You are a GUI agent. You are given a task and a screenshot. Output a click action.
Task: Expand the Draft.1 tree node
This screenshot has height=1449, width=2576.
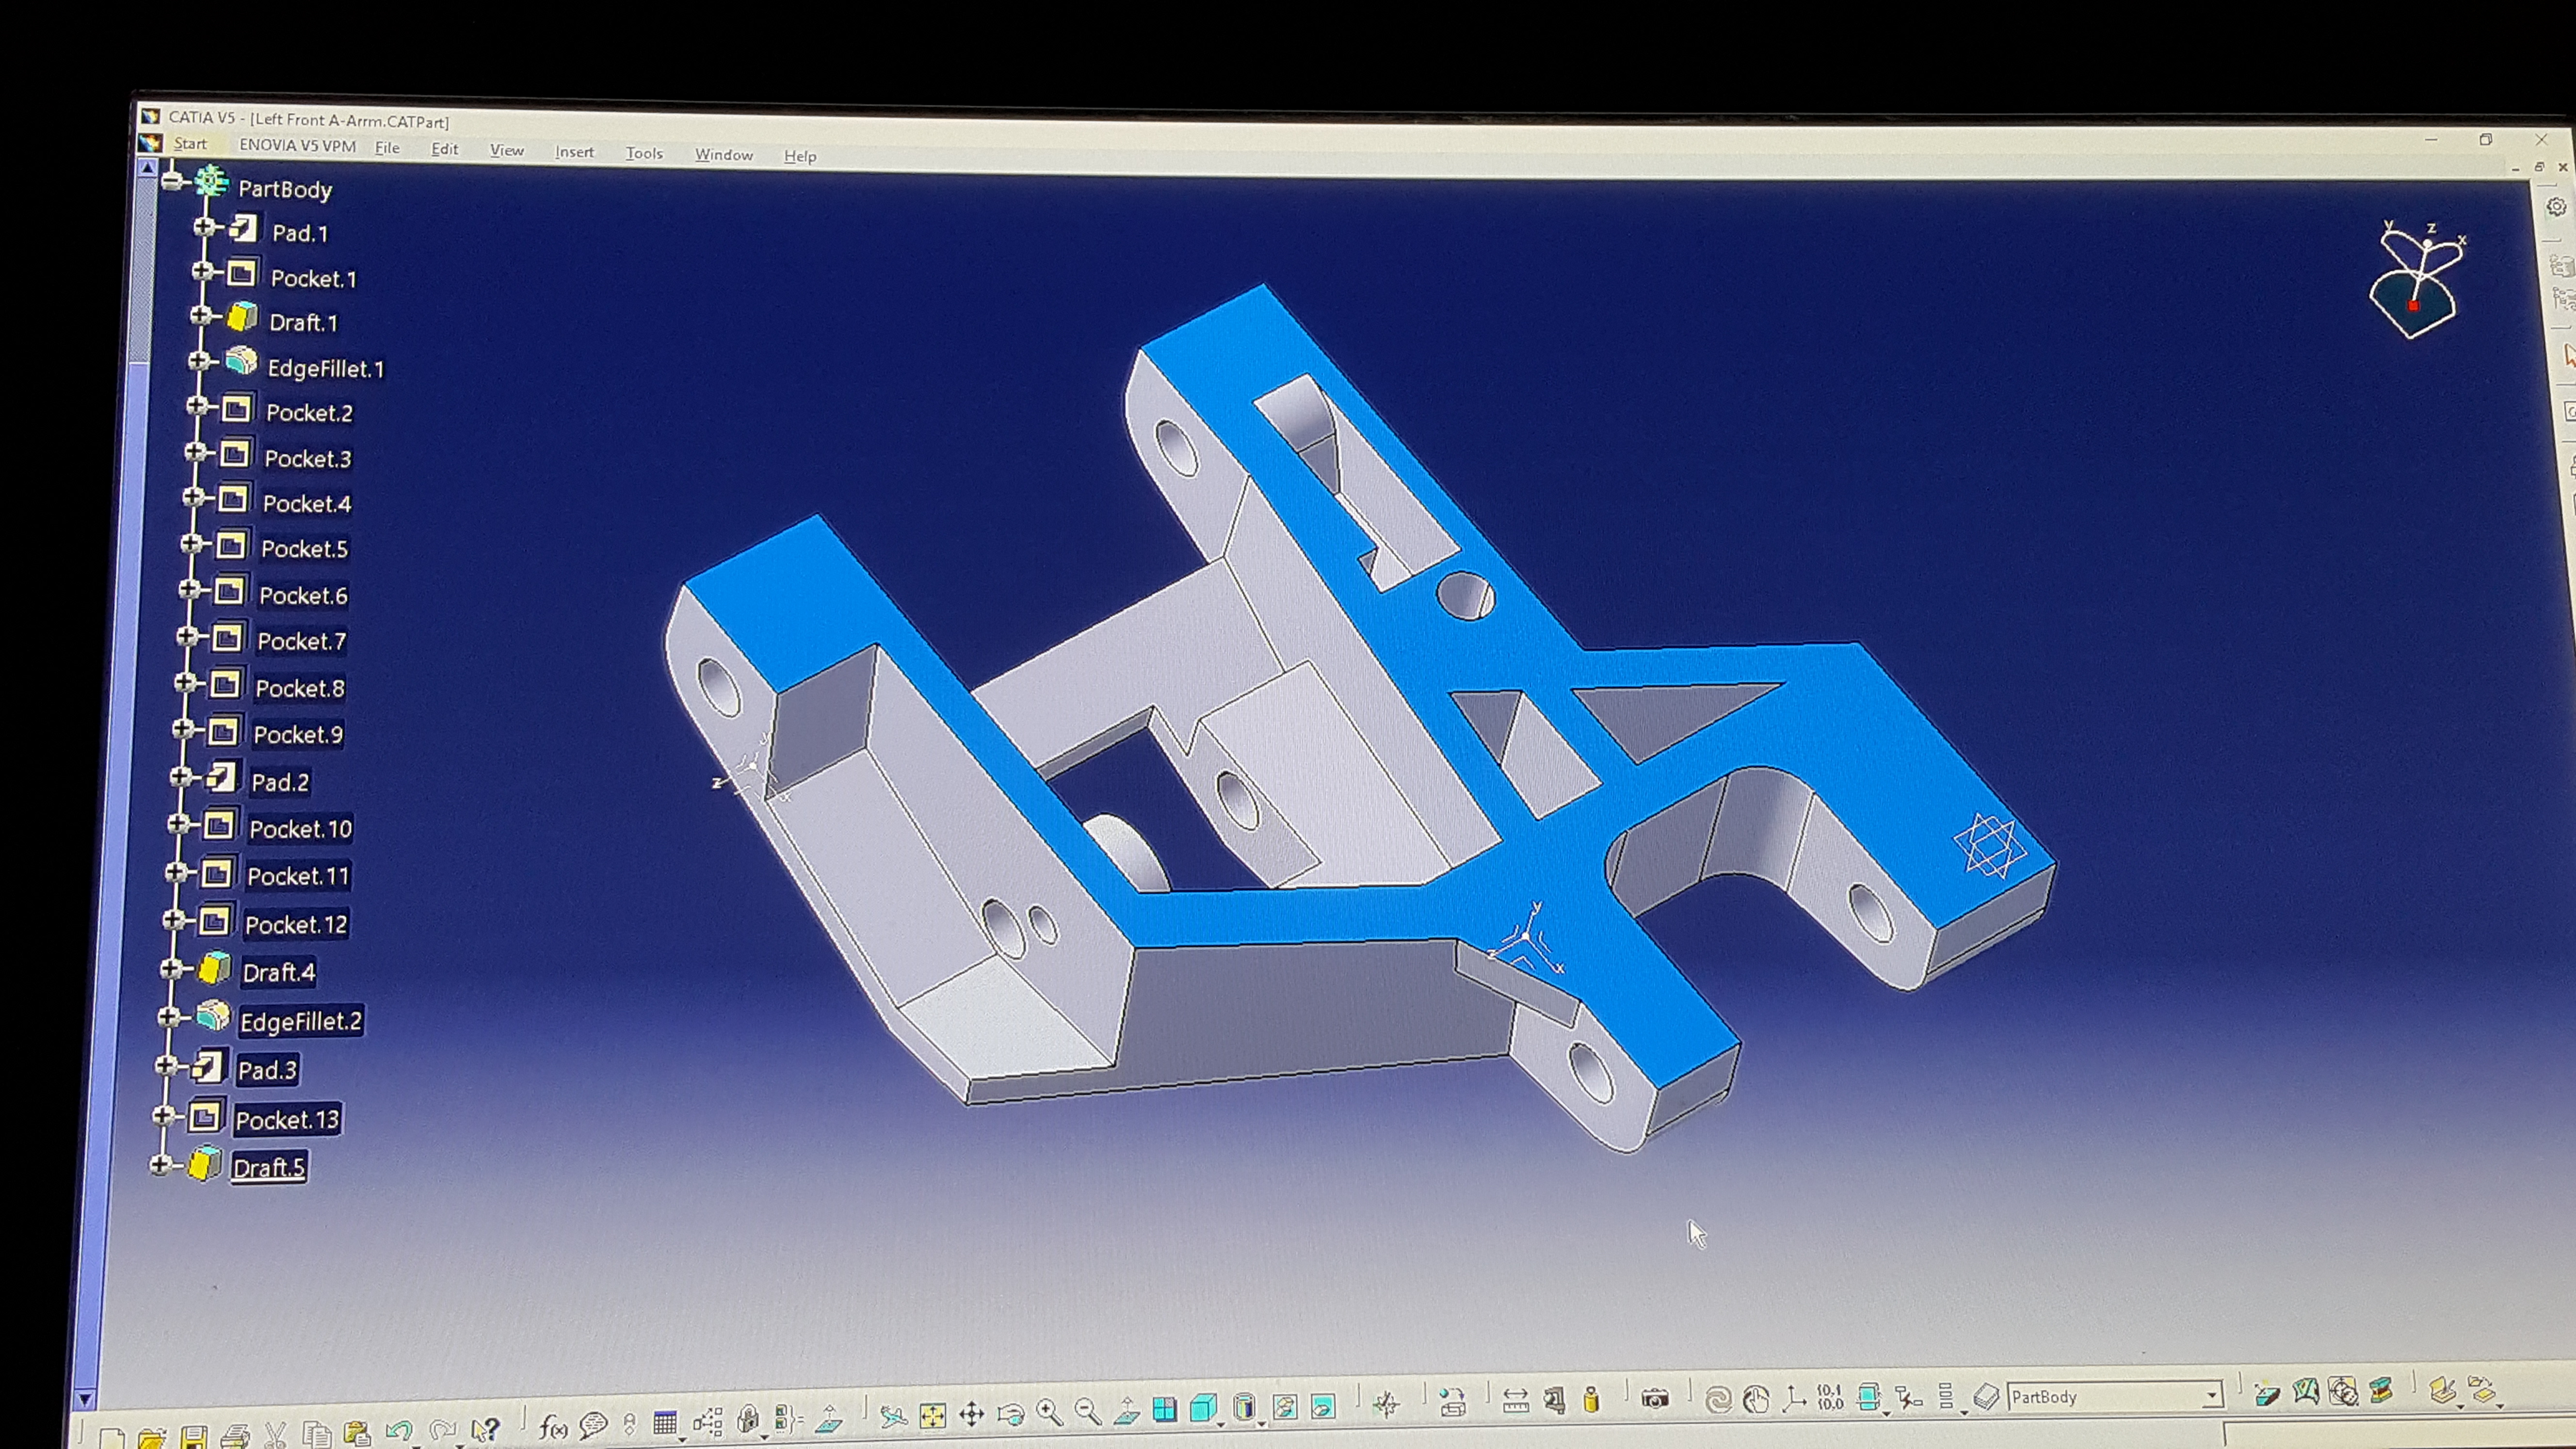pyautogui.click(x=201, y=315)
